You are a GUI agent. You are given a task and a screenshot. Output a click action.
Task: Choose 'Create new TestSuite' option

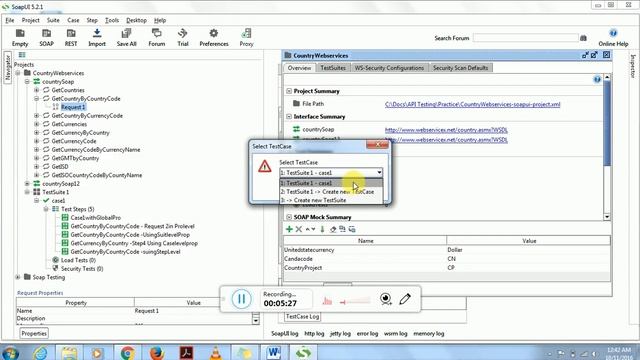pos(331,200)
